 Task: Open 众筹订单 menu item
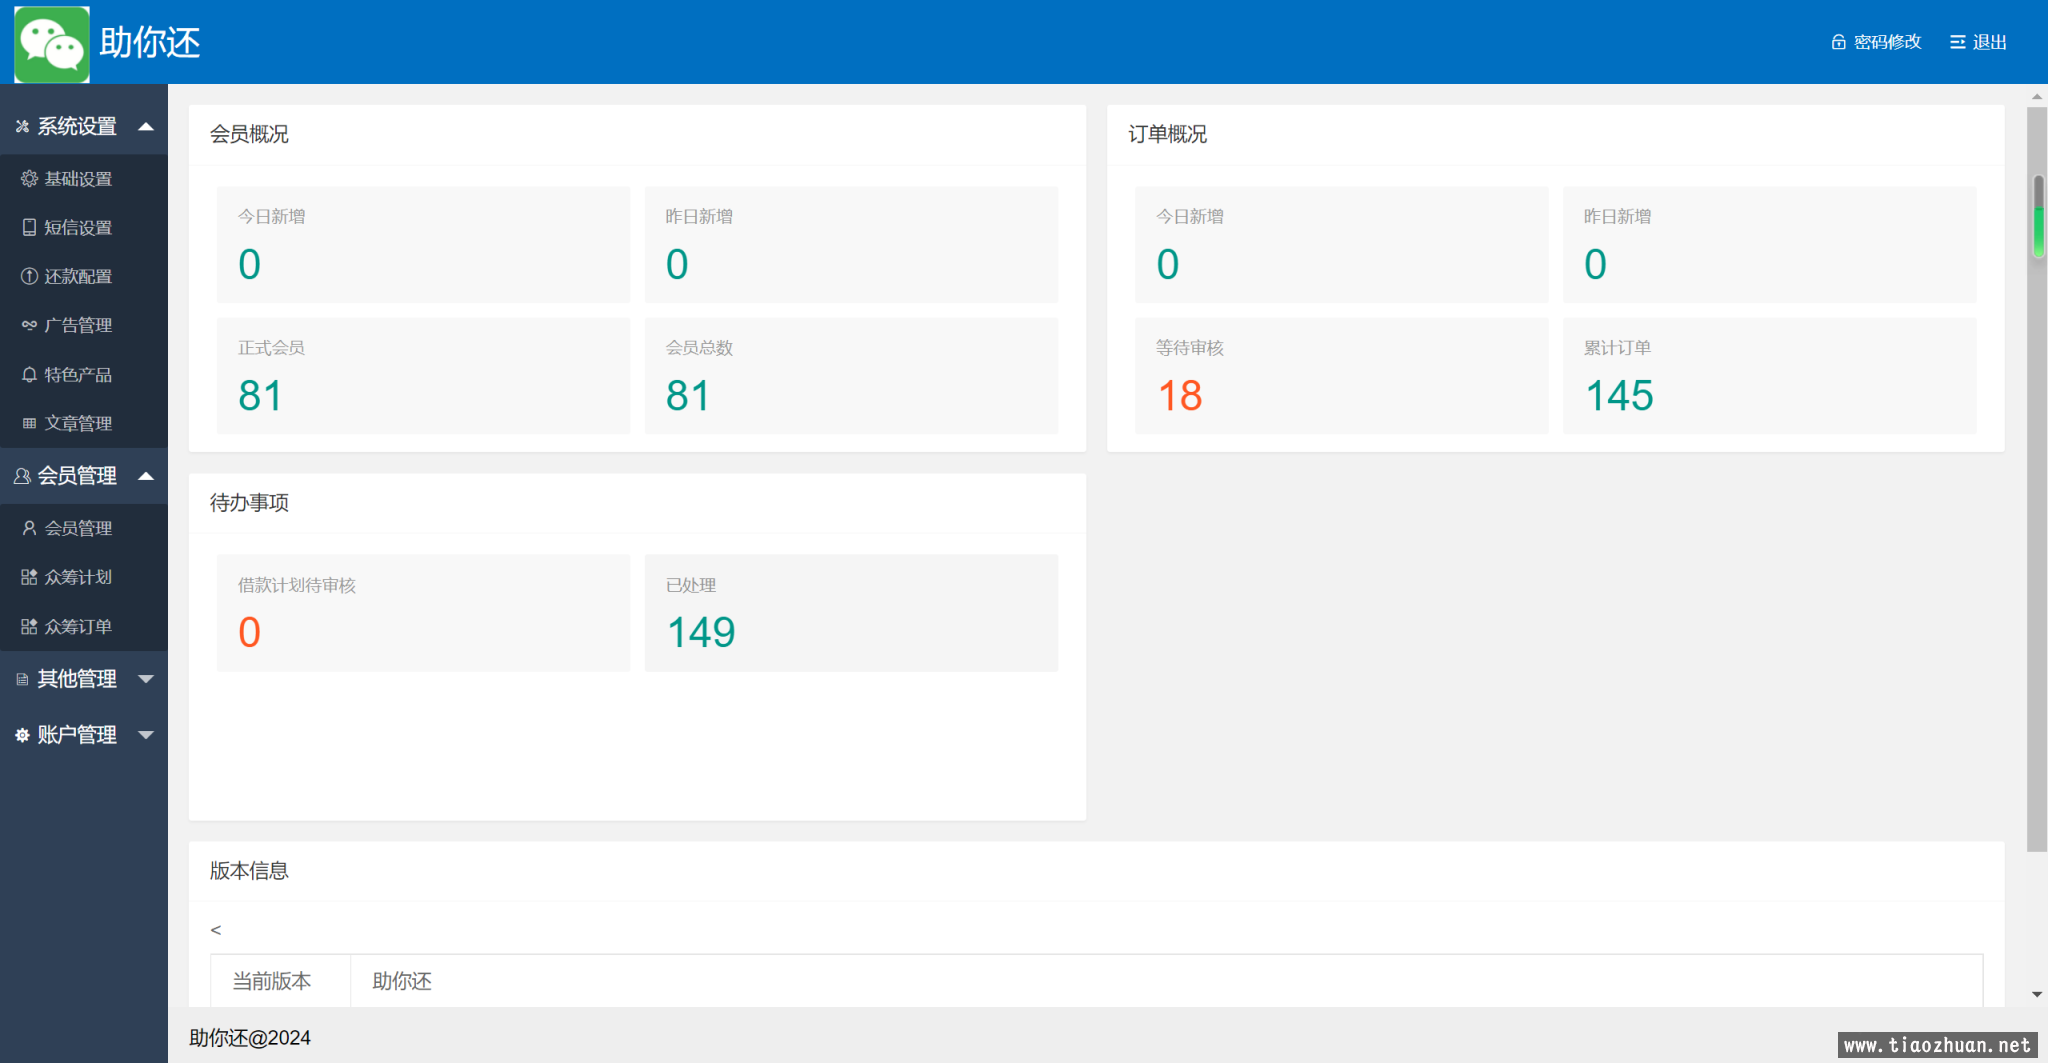click(84, 626)
